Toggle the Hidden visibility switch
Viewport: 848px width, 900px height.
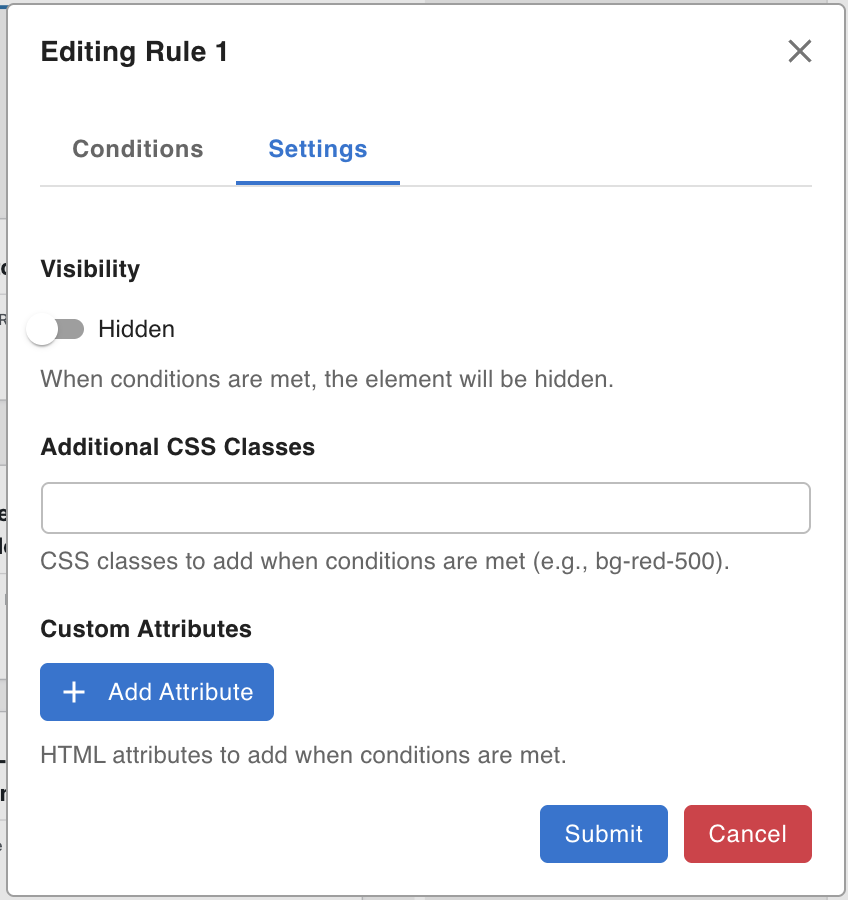[57, 329]
